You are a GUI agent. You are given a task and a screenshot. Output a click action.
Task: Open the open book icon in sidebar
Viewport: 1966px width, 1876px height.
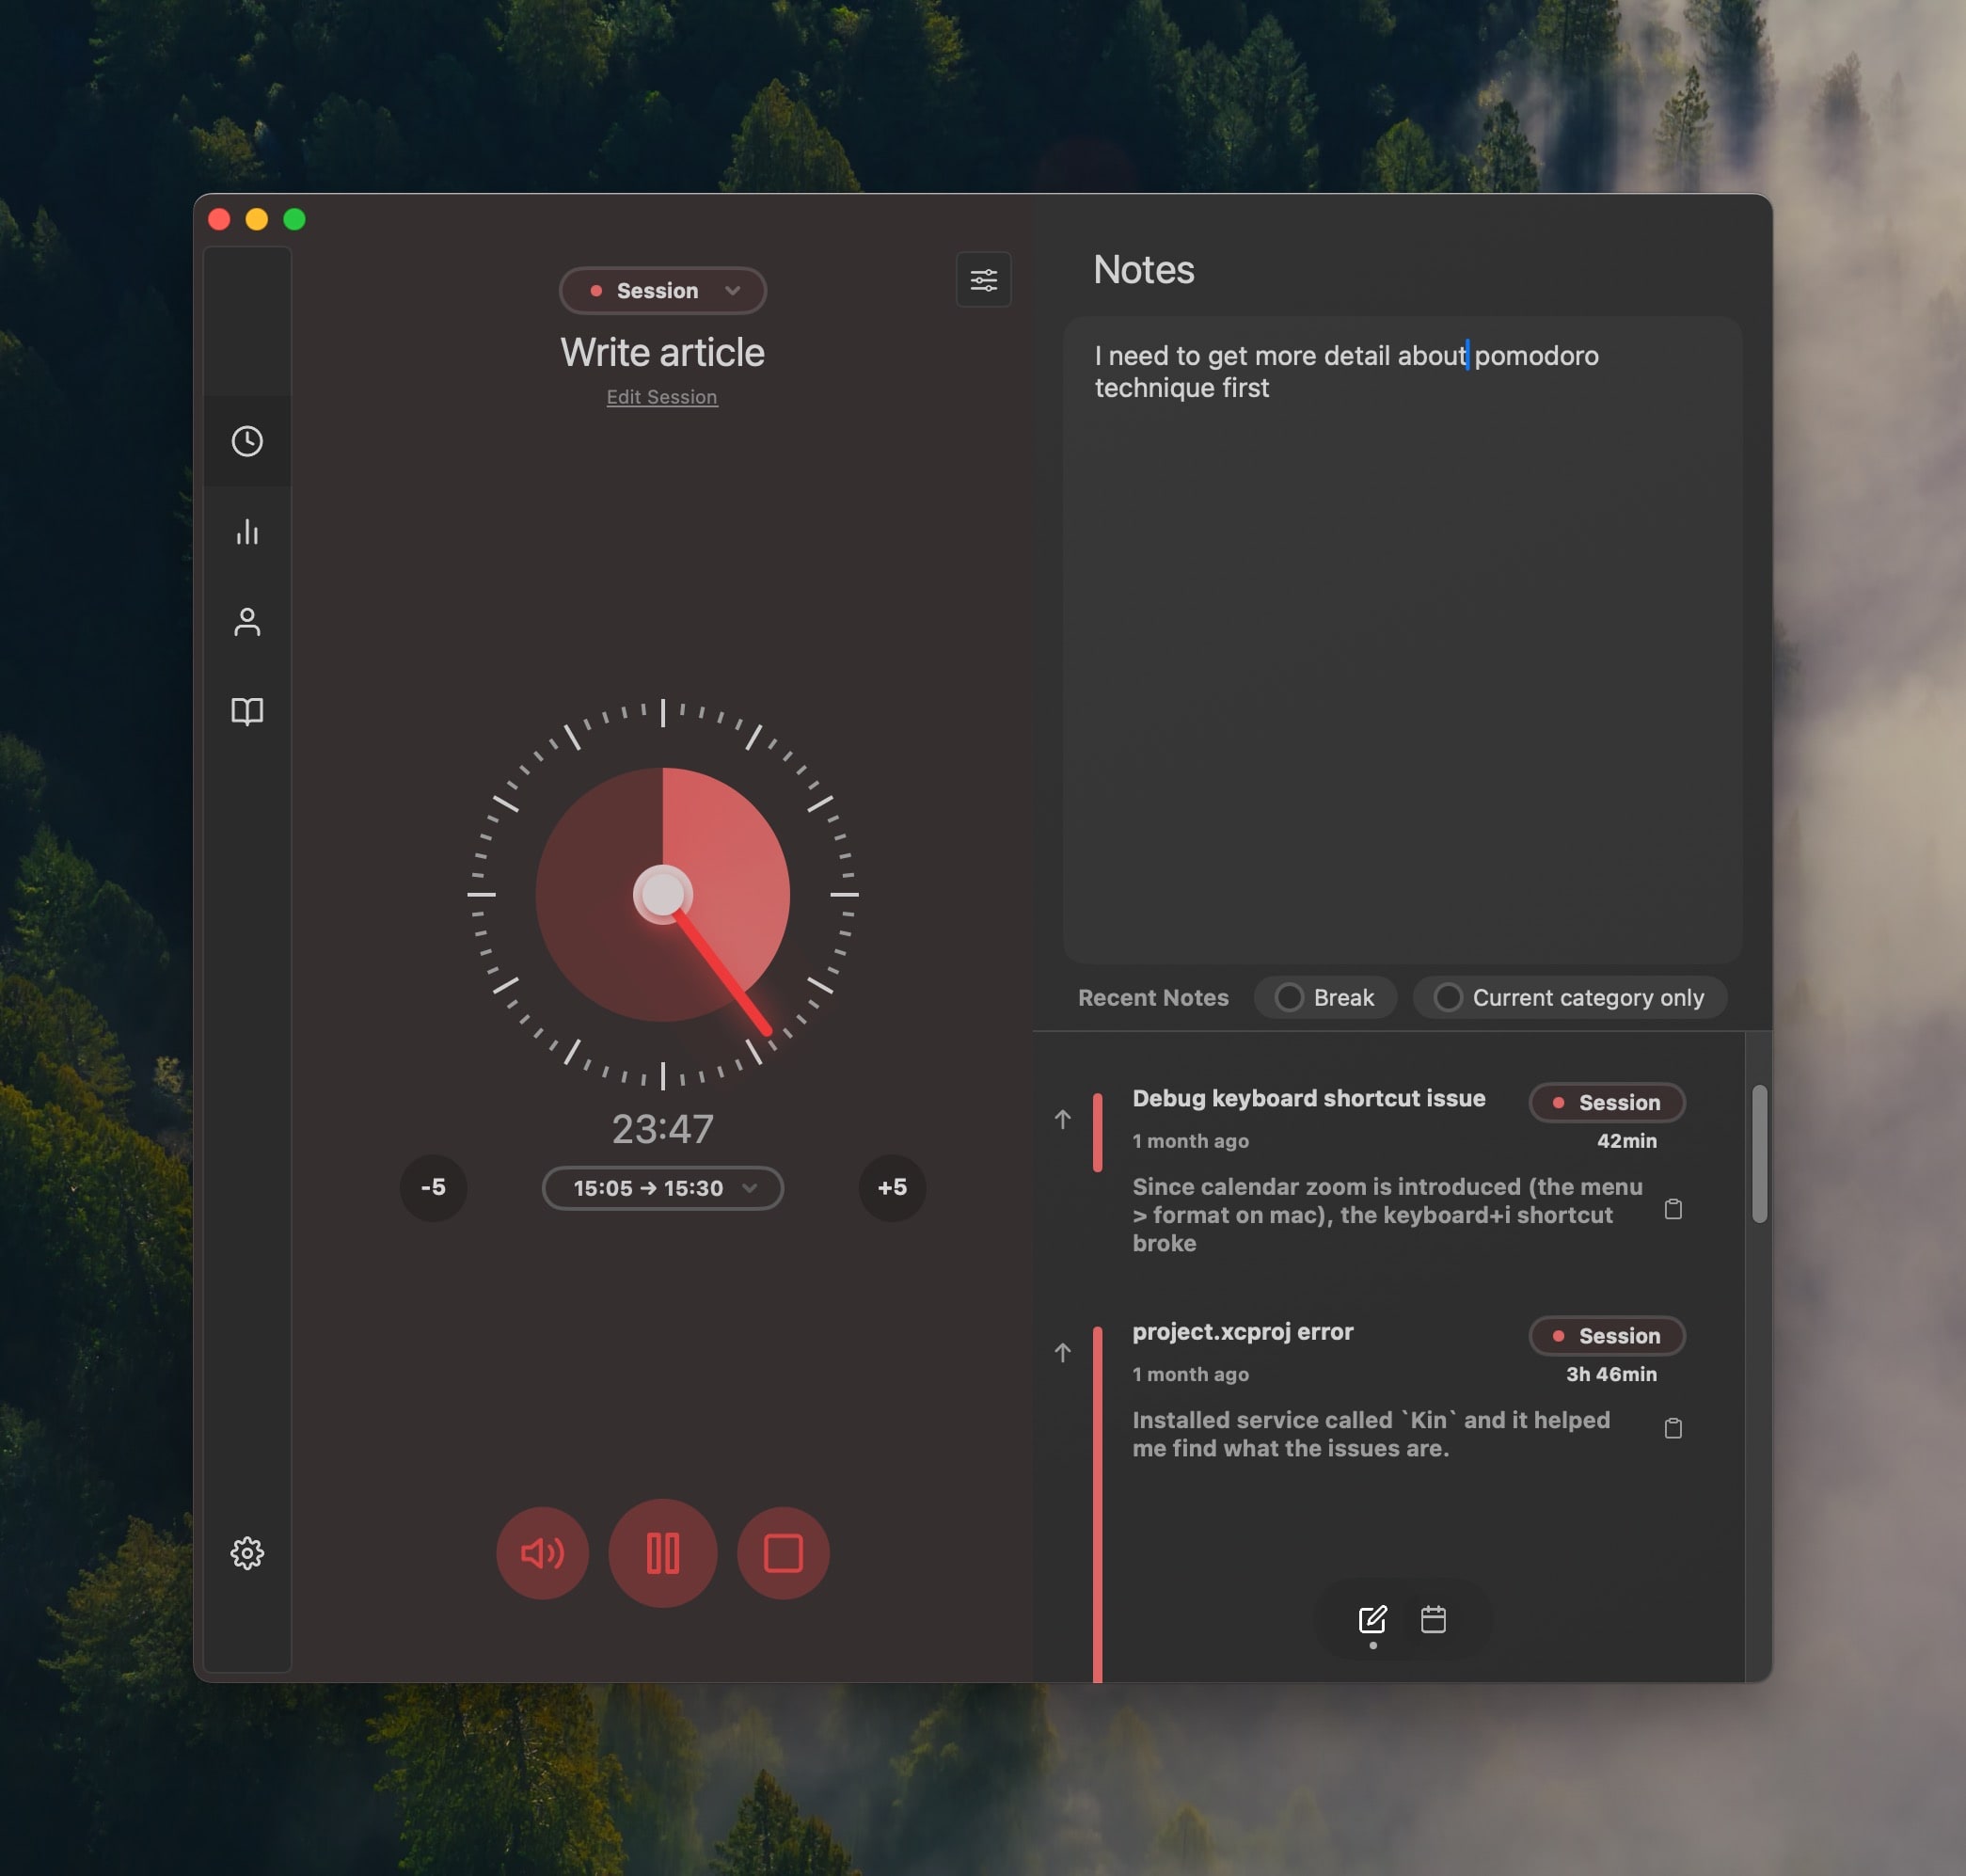[x=247, y=711]
